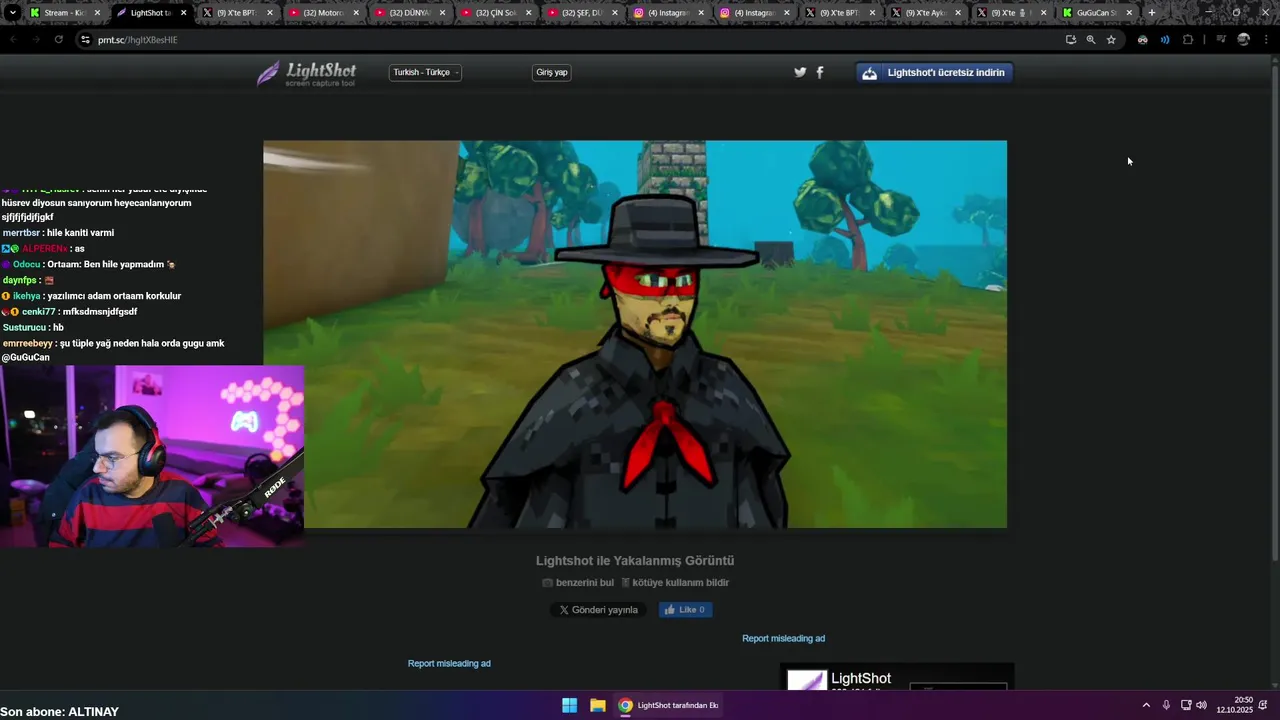This screenshot has width=1280, height=720.
Task: Open the Chrome profile avatar
Action: coord(1244,40)
